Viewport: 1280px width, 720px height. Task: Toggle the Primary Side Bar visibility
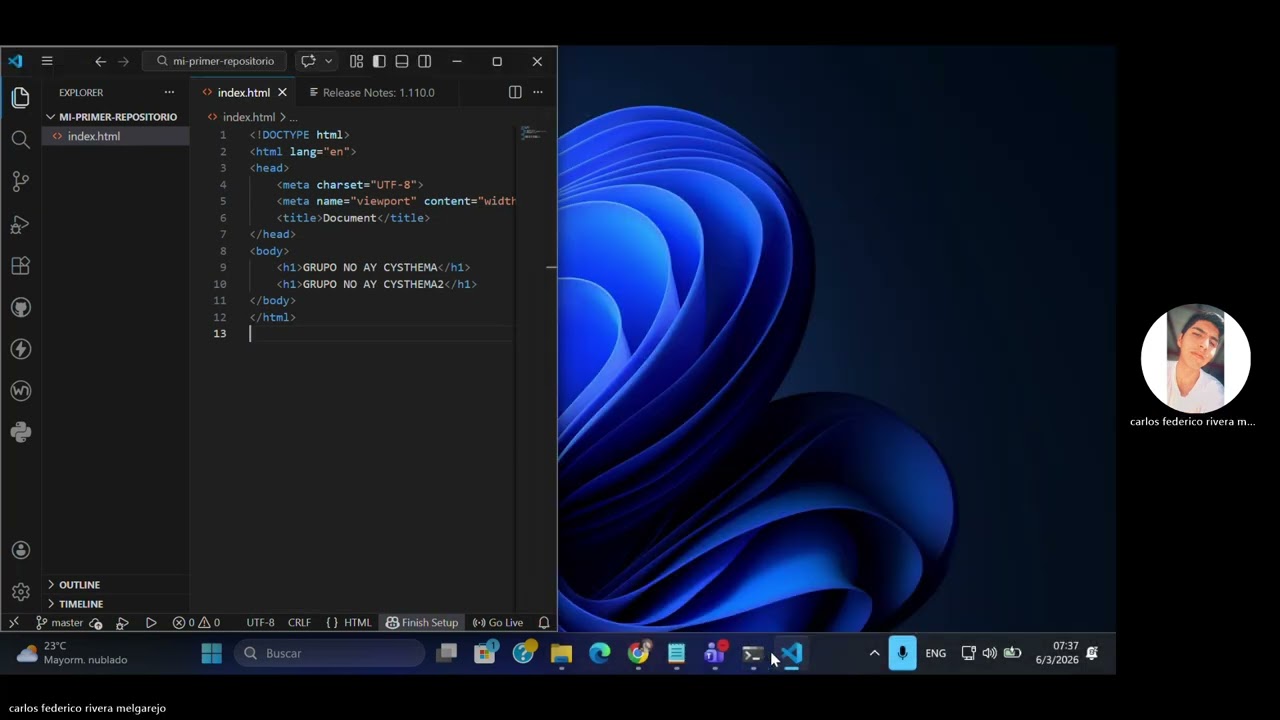click(x=379, y=61)
